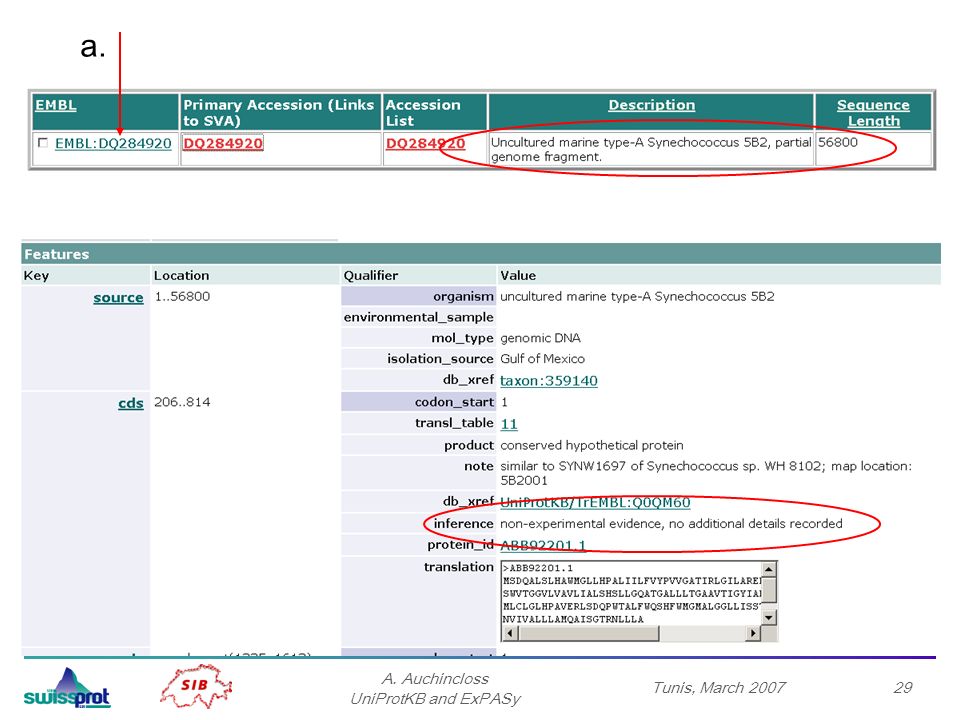Select the note text about SYNW1697
This screenshot has height=720, width=960.
(706, 473)
